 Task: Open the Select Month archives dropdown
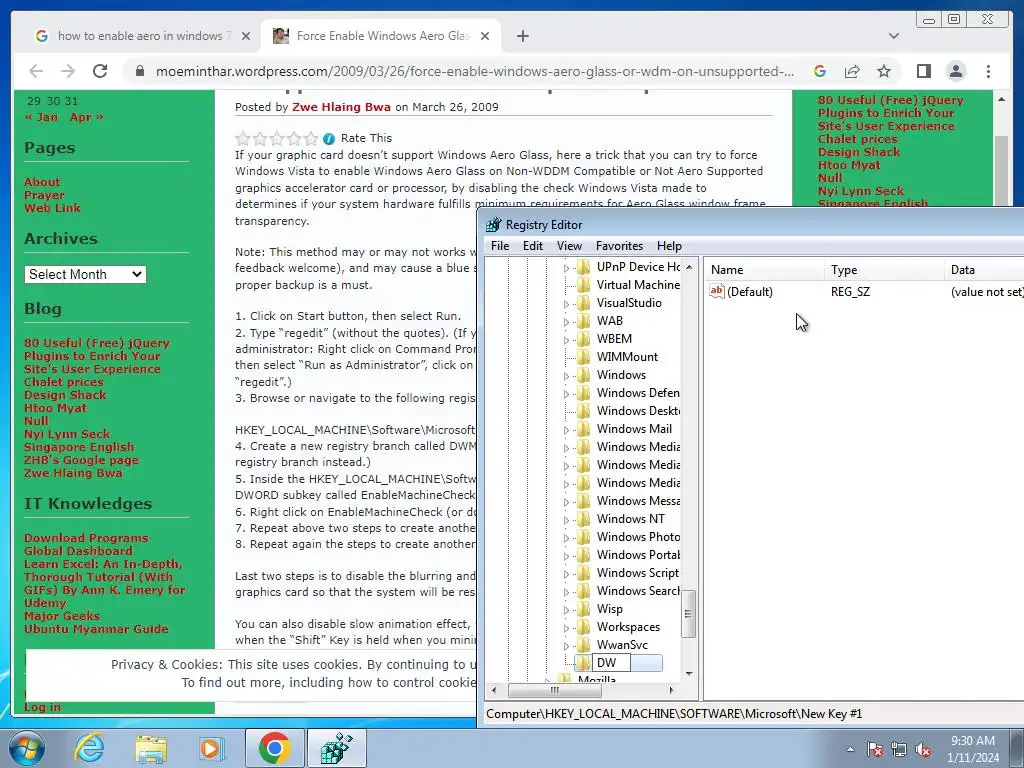click(x=86, y=274)
